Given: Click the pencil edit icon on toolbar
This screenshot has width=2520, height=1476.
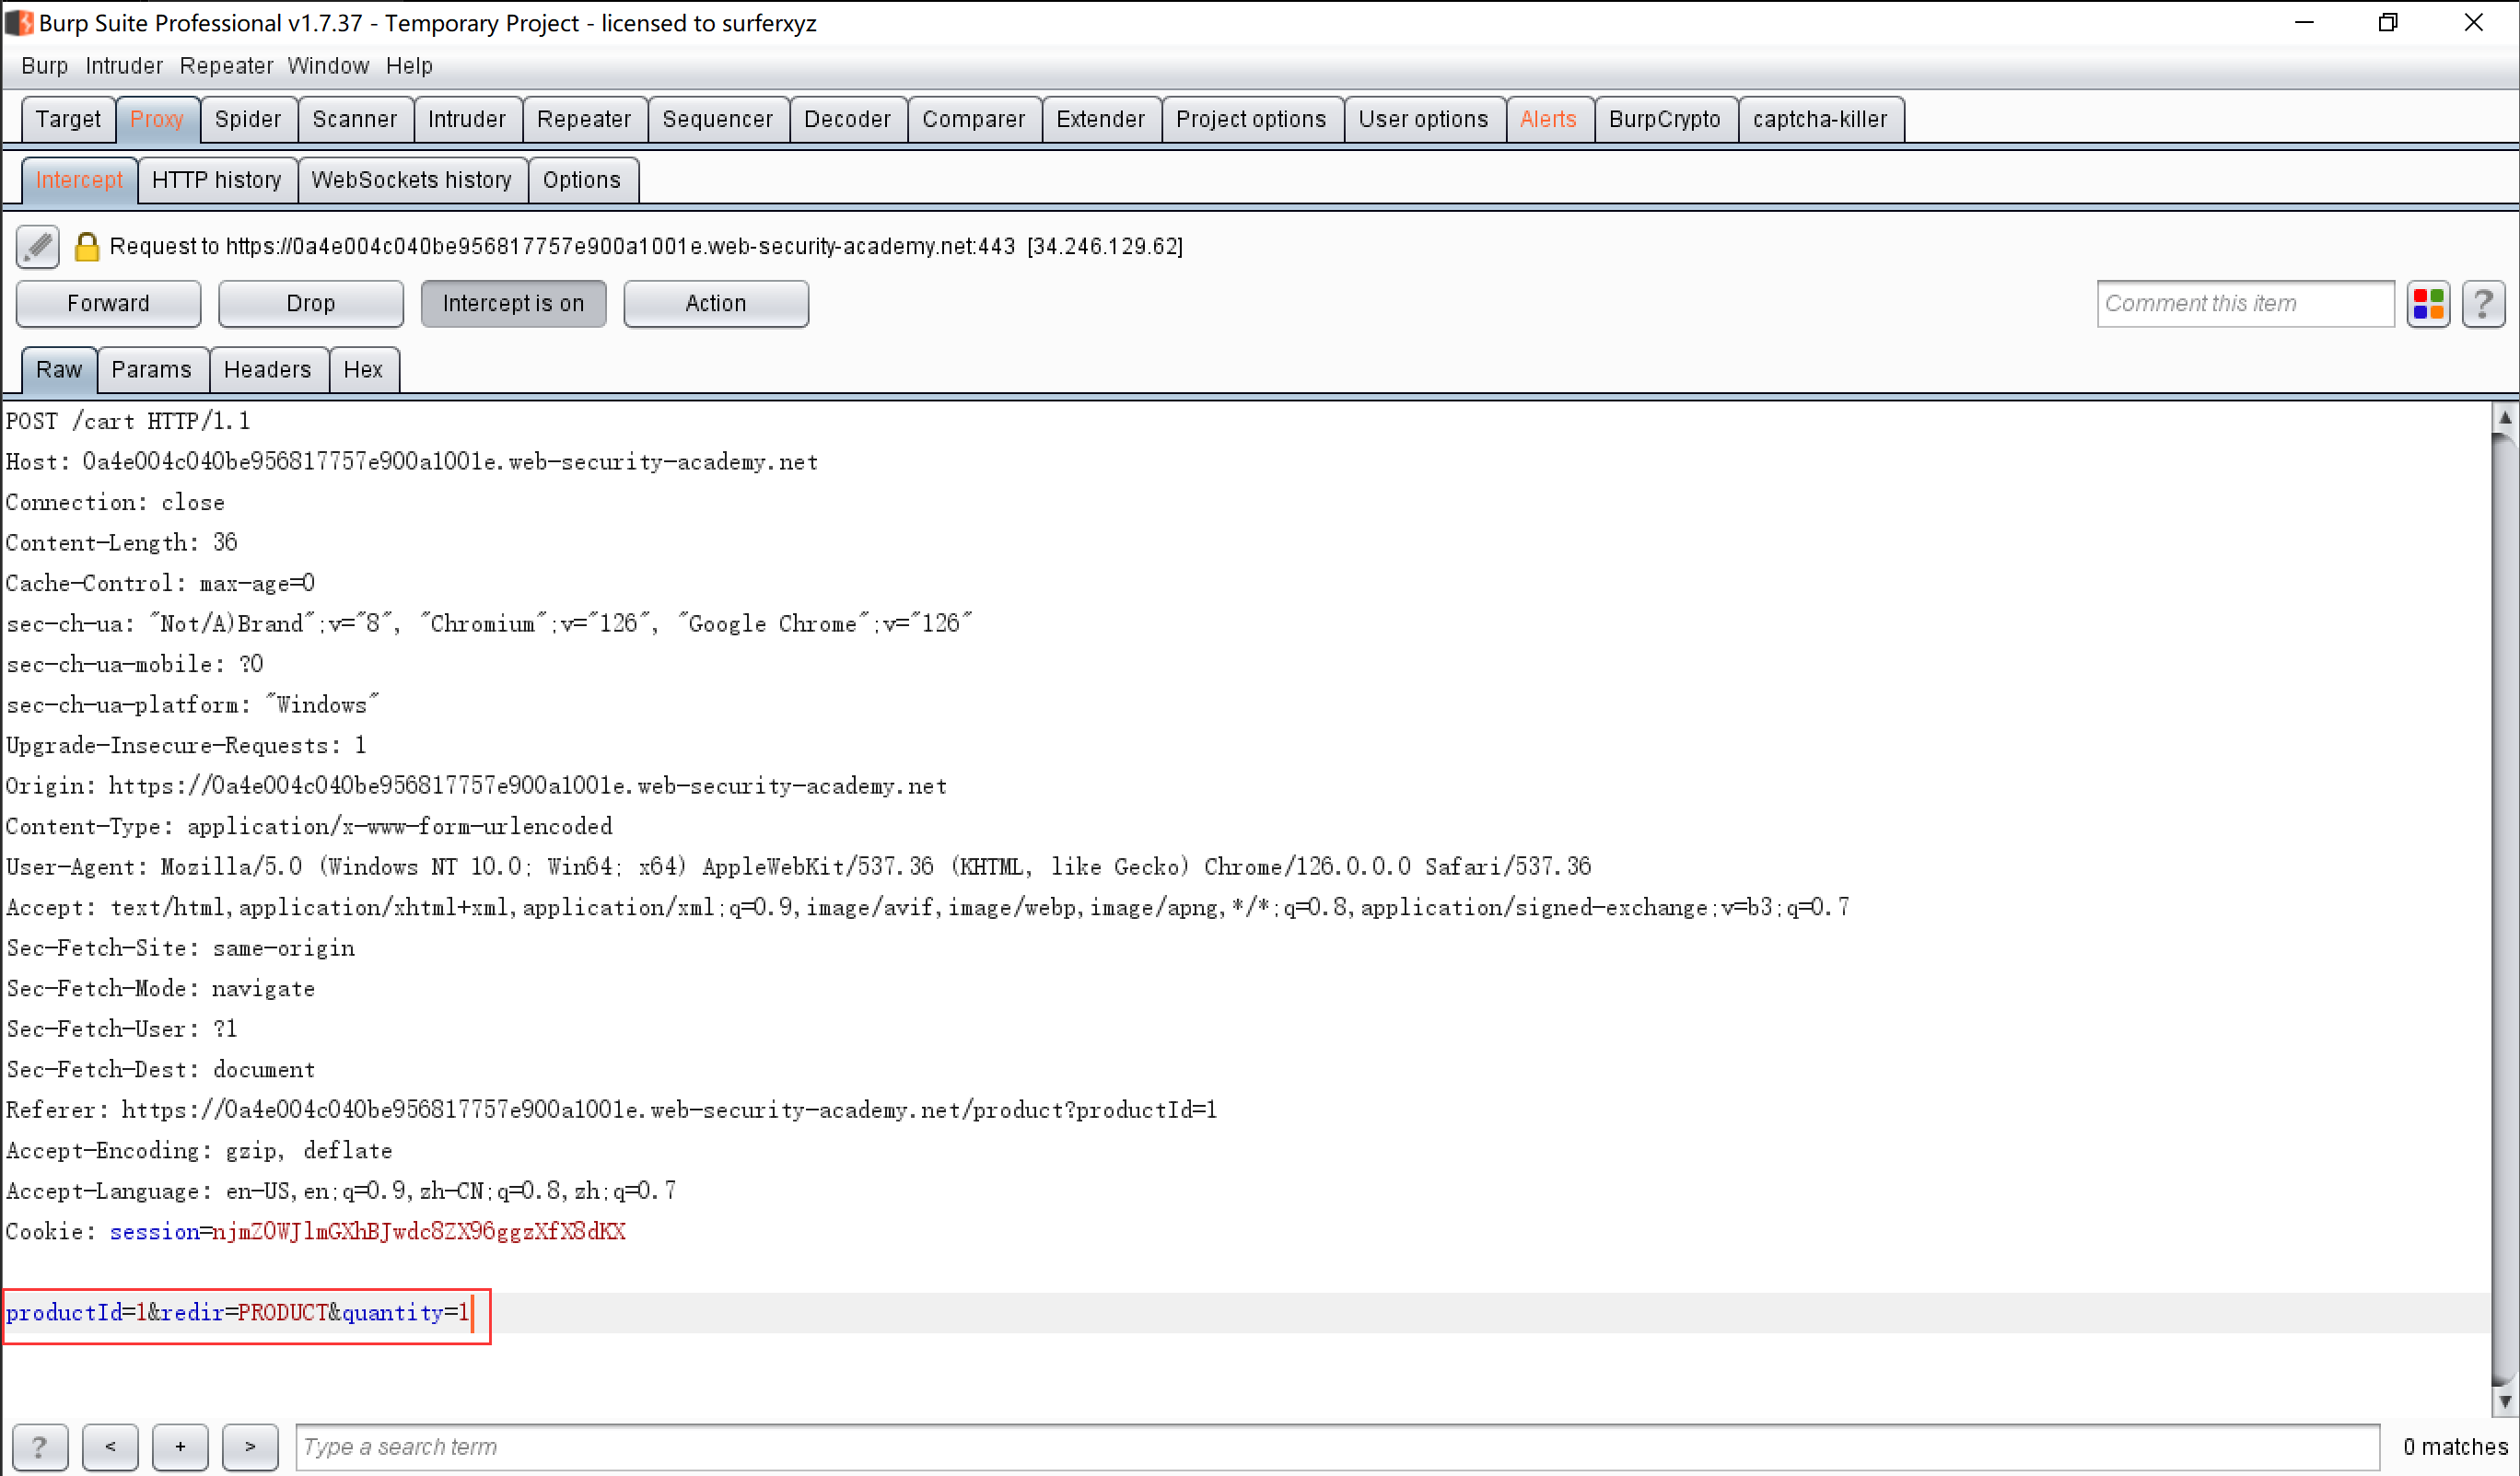Looking at the screenshot, I should [x=39, y=246].
